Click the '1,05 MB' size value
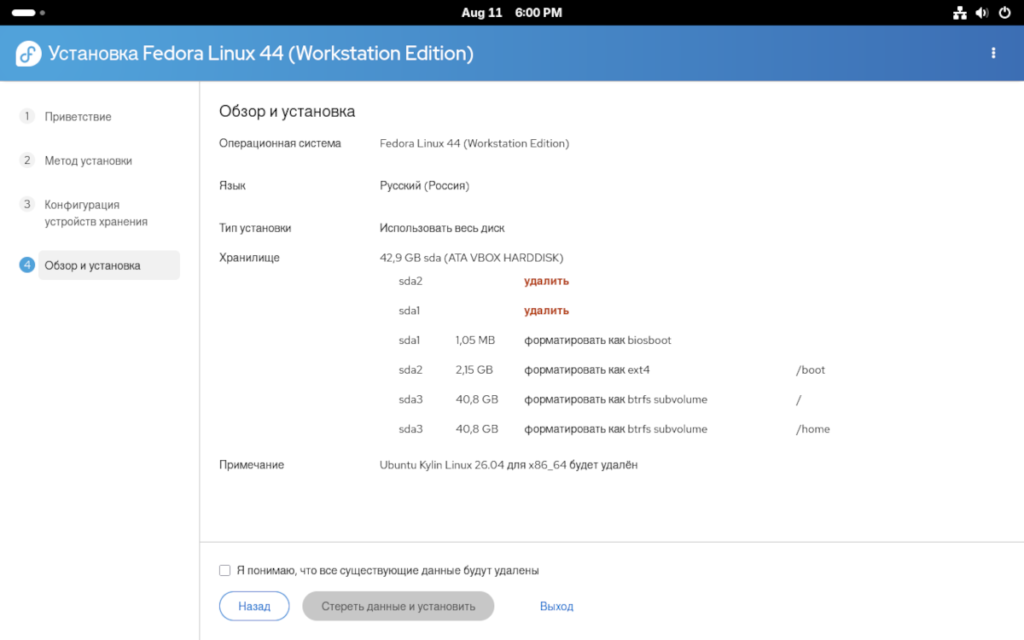Image resolution: width=1024 pixels, height=640 pixels. tap(475, 340)
